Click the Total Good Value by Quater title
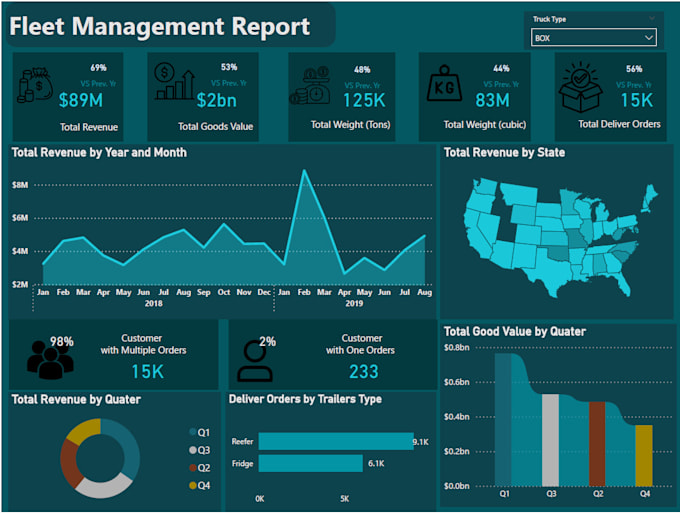 click(x=515, y=332)
